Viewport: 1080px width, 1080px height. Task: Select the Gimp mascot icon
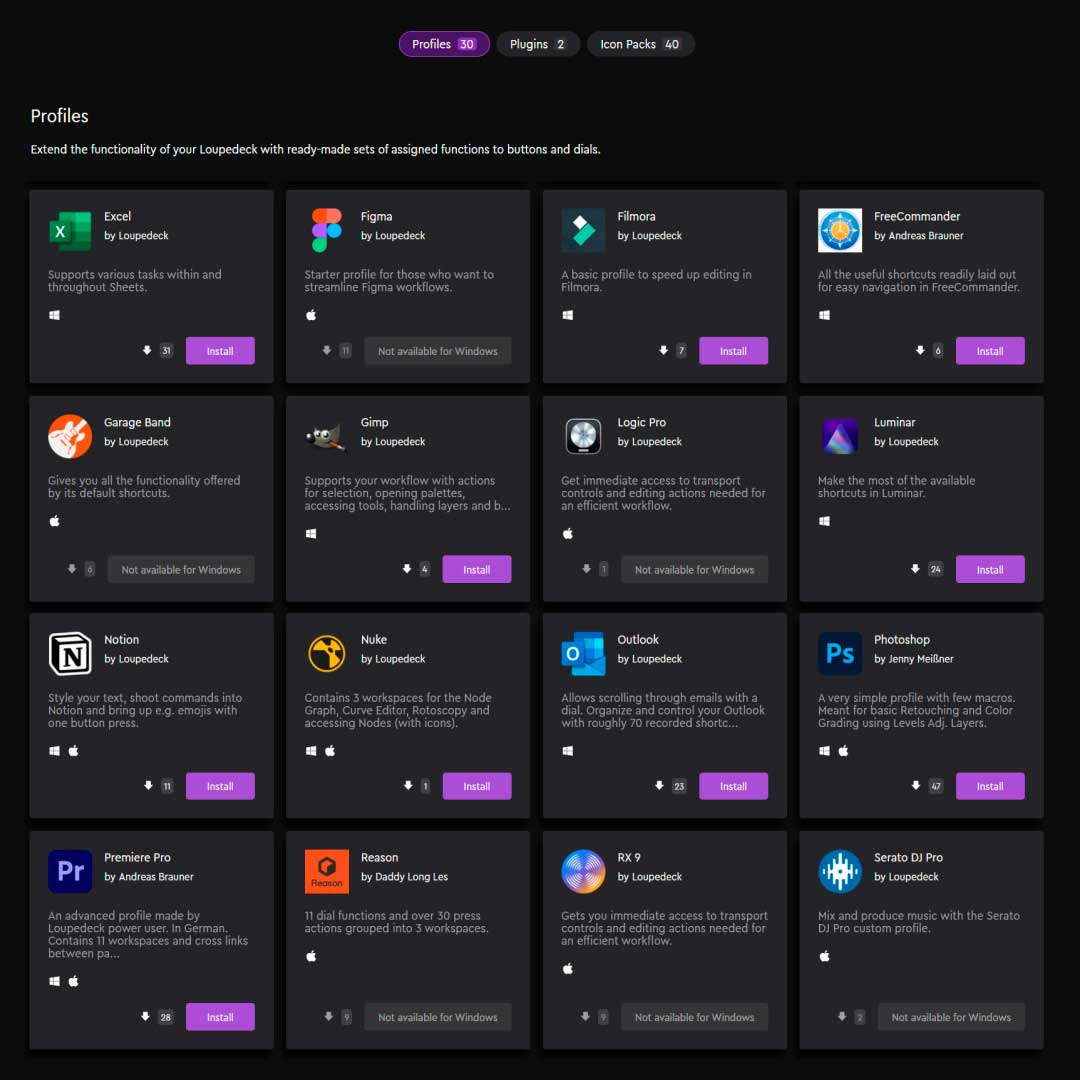(326, 436)
